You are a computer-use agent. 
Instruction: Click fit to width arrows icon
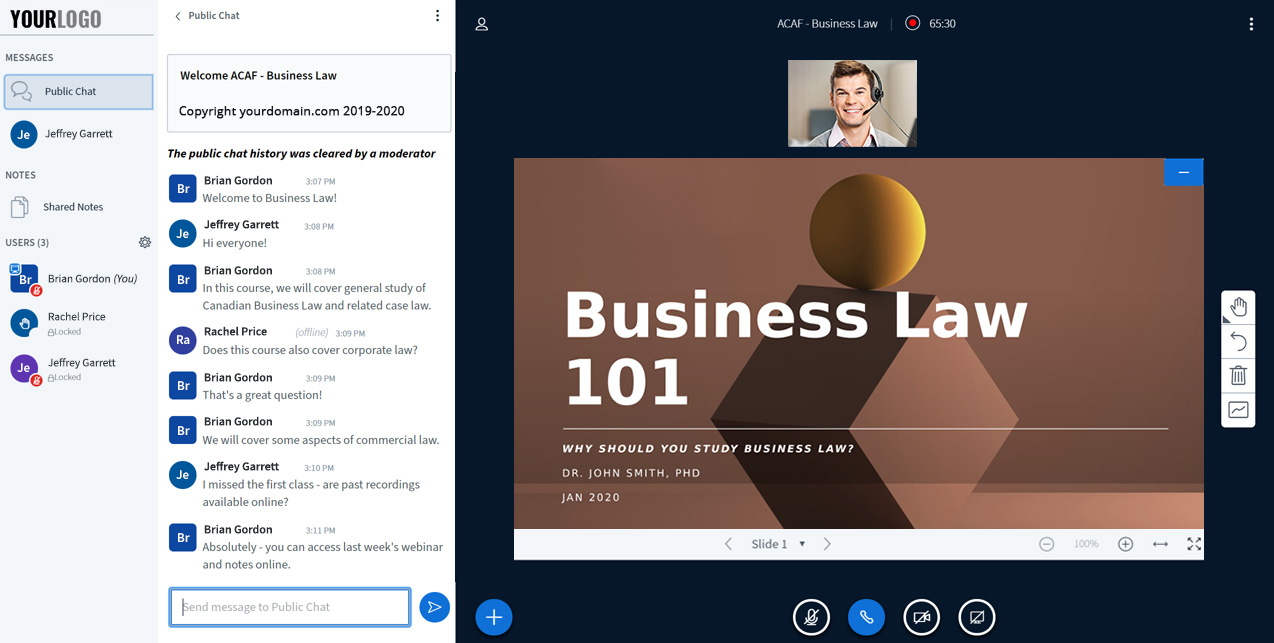click(x=1160, y=544)
